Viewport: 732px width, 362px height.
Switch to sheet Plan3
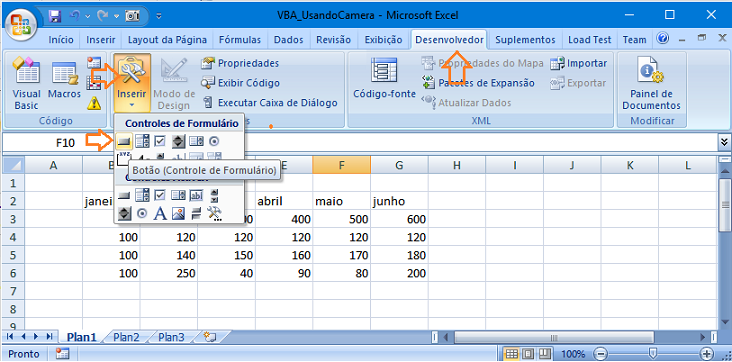tap(171, 337)
